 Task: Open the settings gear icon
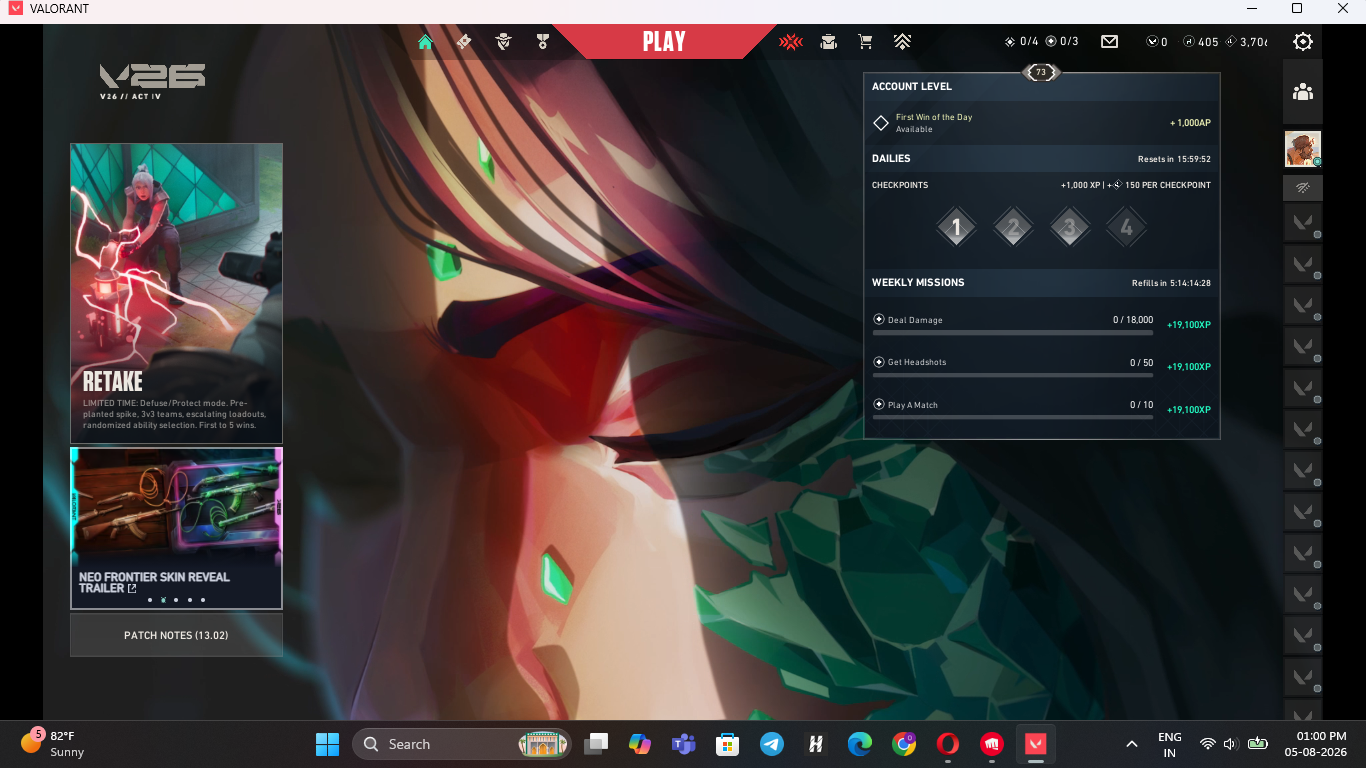[x=1302, y=42]
